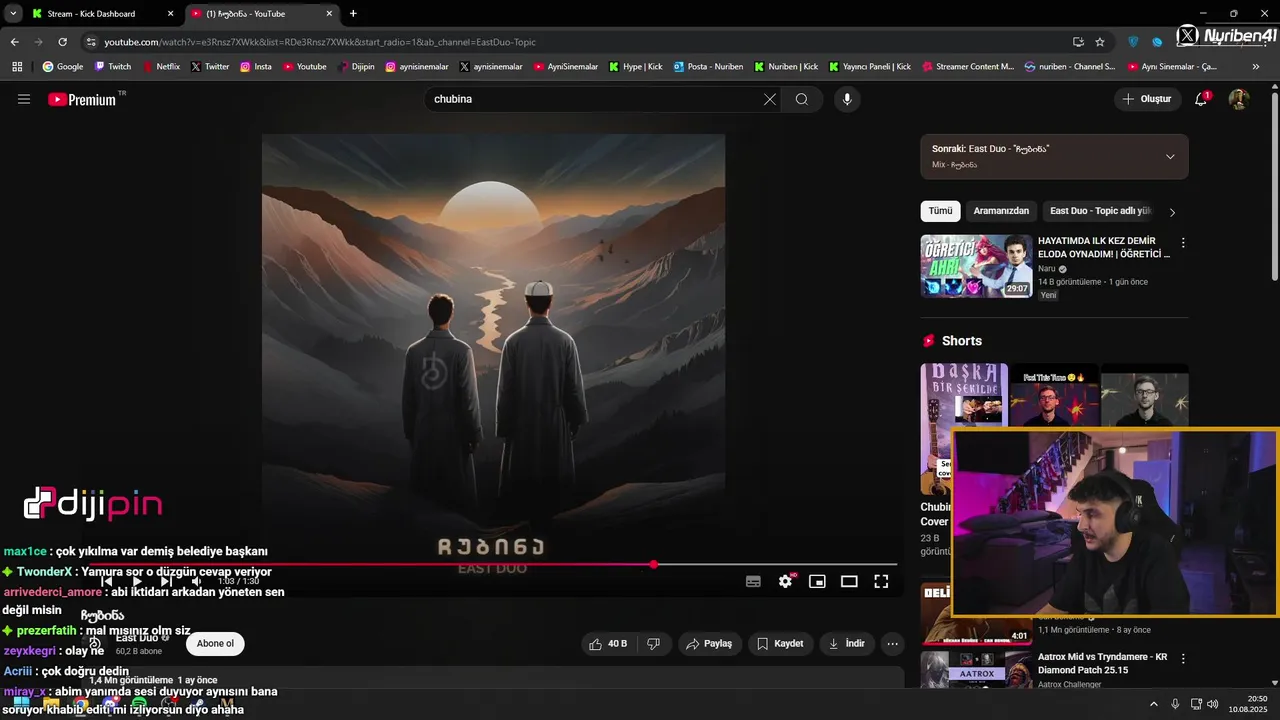Click the browser address bar URL
Screen dimensions: 1280x720
click(320, 42)
